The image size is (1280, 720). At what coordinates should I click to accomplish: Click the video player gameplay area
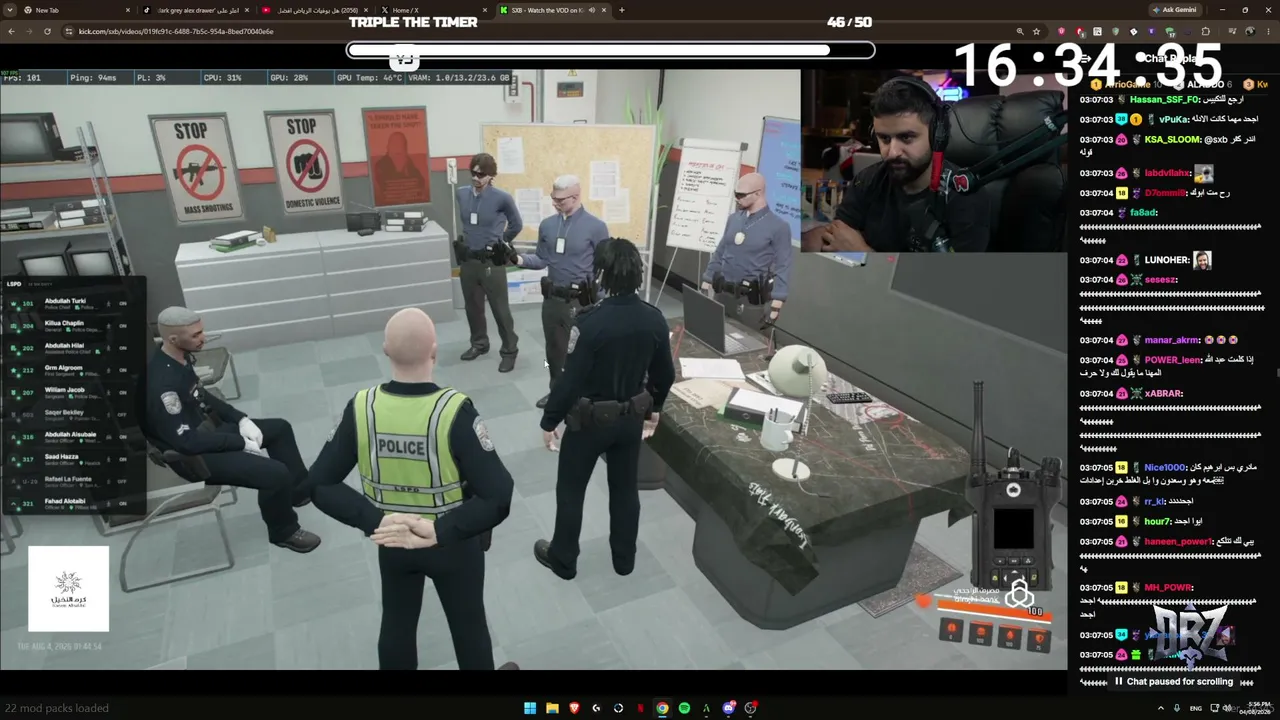(534, 370)
